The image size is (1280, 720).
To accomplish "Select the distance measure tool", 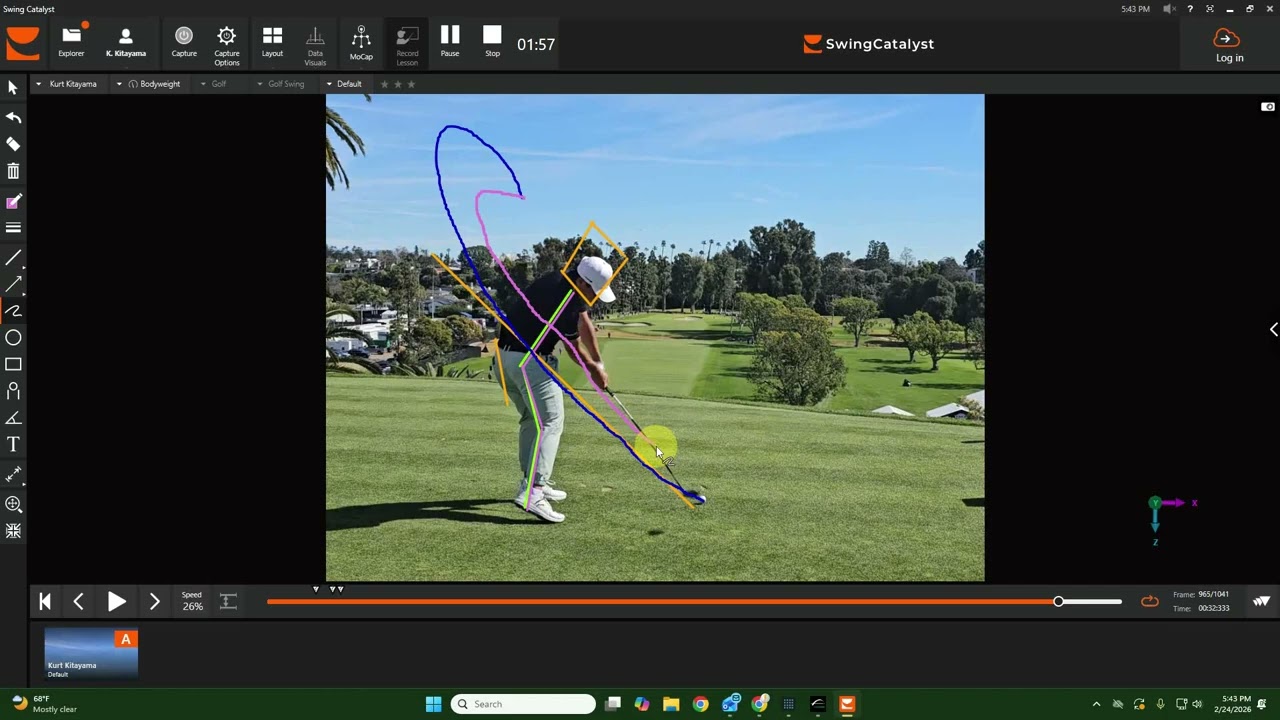I will (x=13, y=474).
